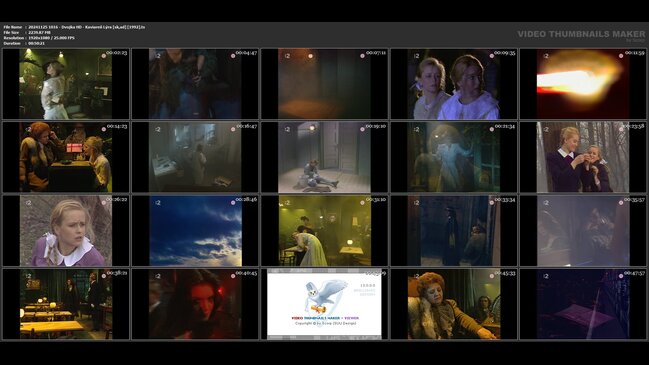Image resolution: width=649 pixels, height=365 pixels.
Task: Open the flame frame thumbnail at 00:11:59
Action: click(583, 84)
